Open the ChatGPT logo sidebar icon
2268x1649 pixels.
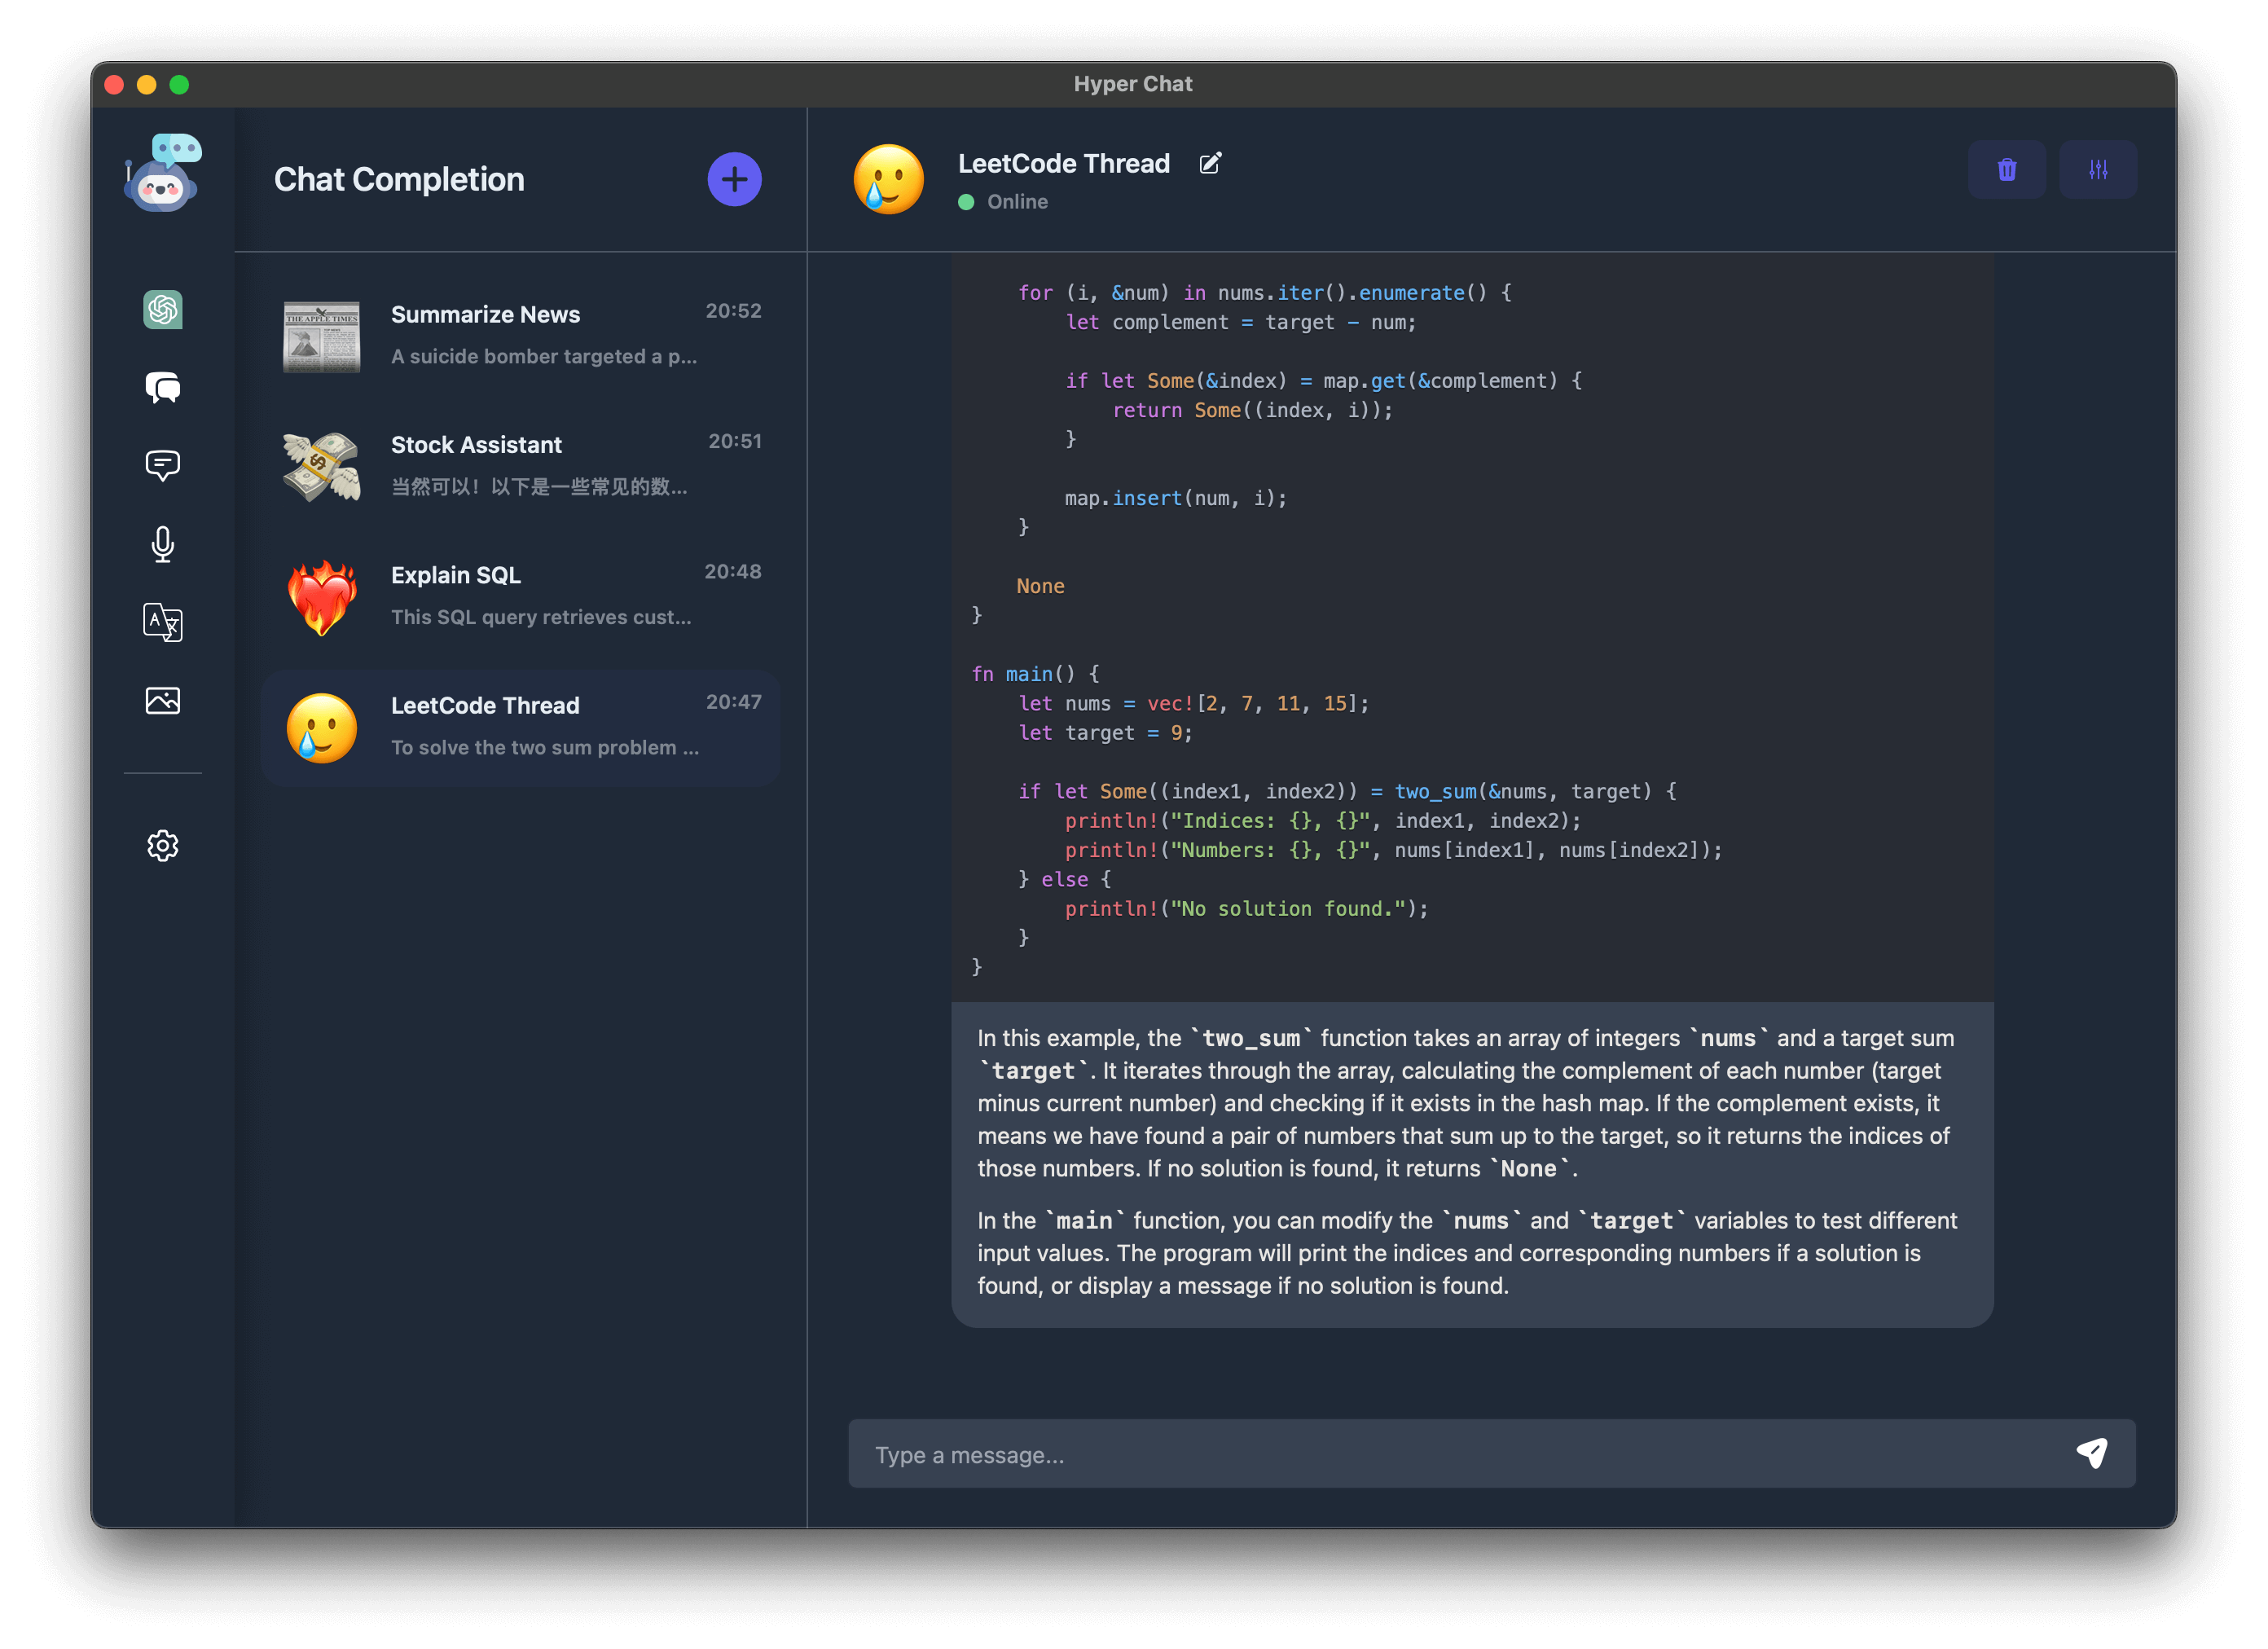pyautogui.click(x=163, y=310)
